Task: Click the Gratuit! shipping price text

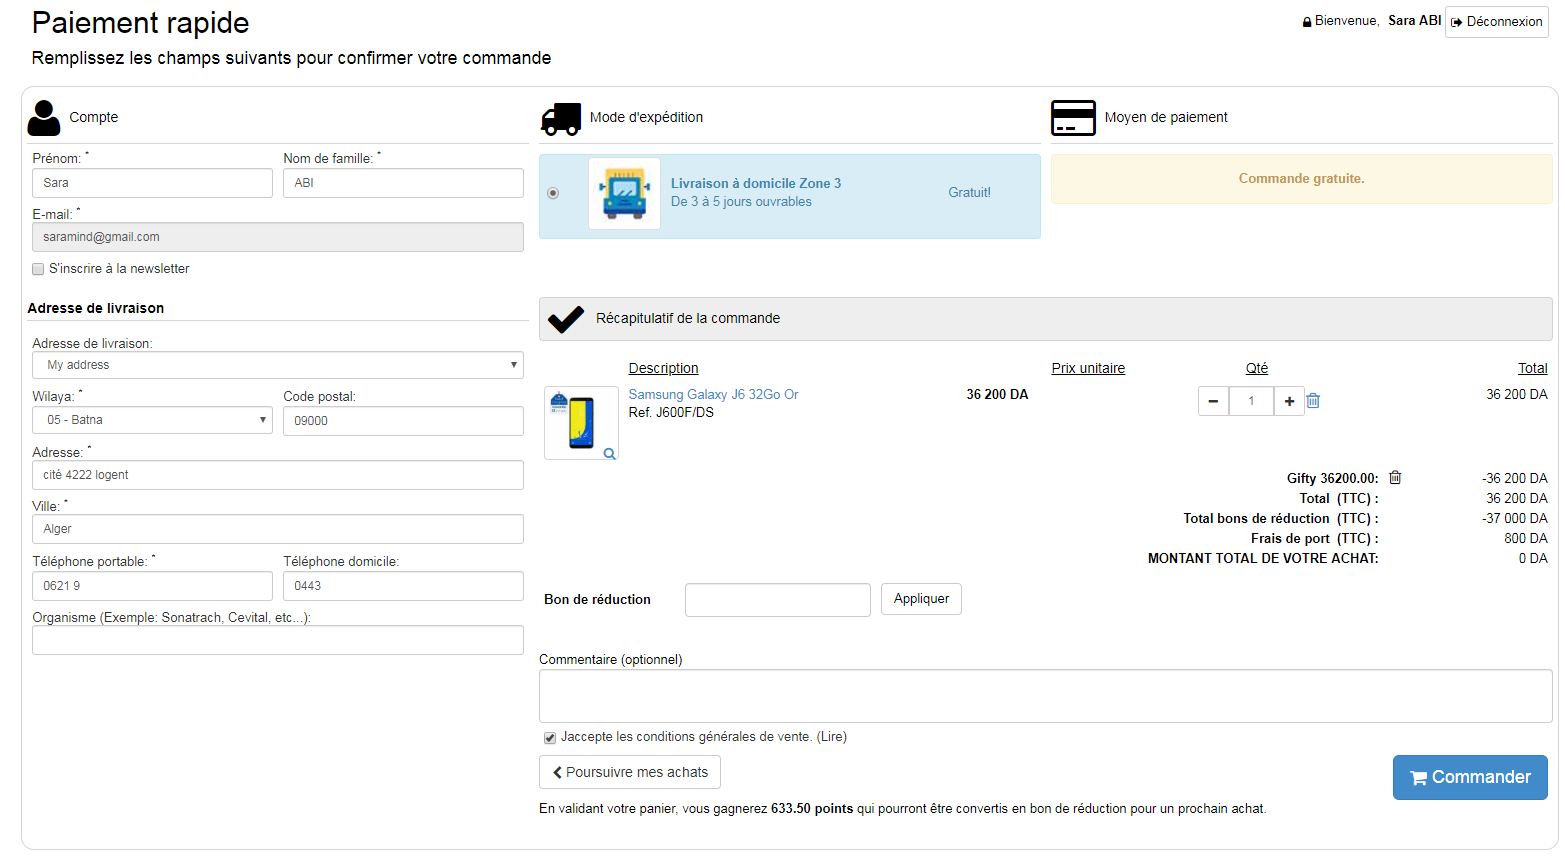Action: pyautogui.click(x=969, y=193)
